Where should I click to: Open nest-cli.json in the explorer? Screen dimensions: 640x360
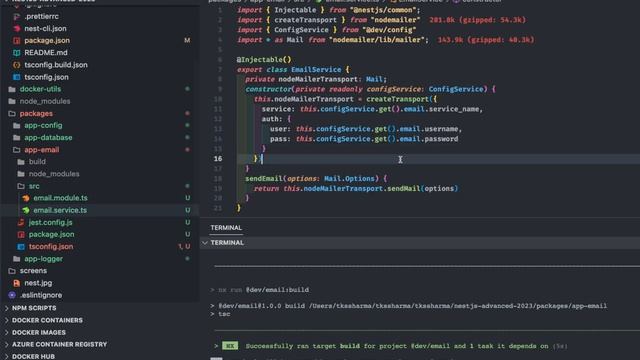tap(45, 29)
